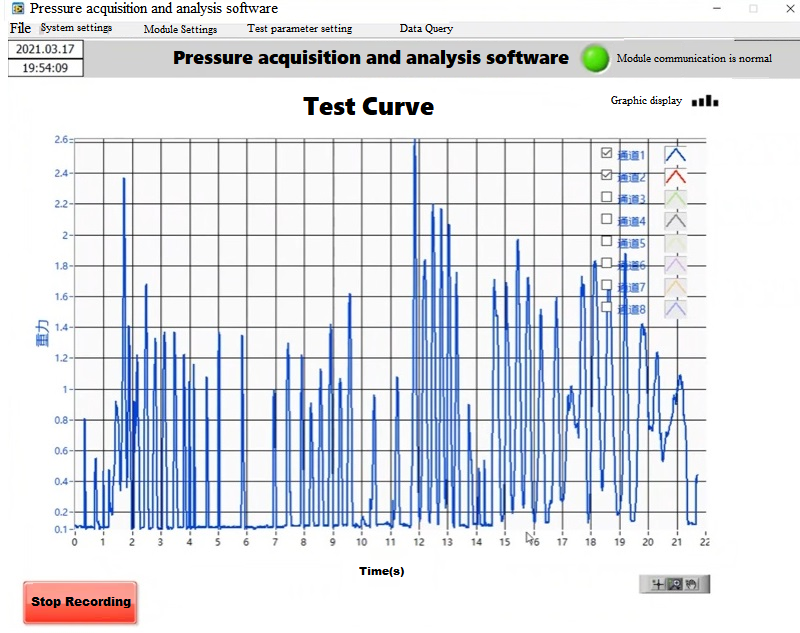The image size is (800, 633).
Task: Click the 2021.03.17 date field
Action: click(45, 49)
